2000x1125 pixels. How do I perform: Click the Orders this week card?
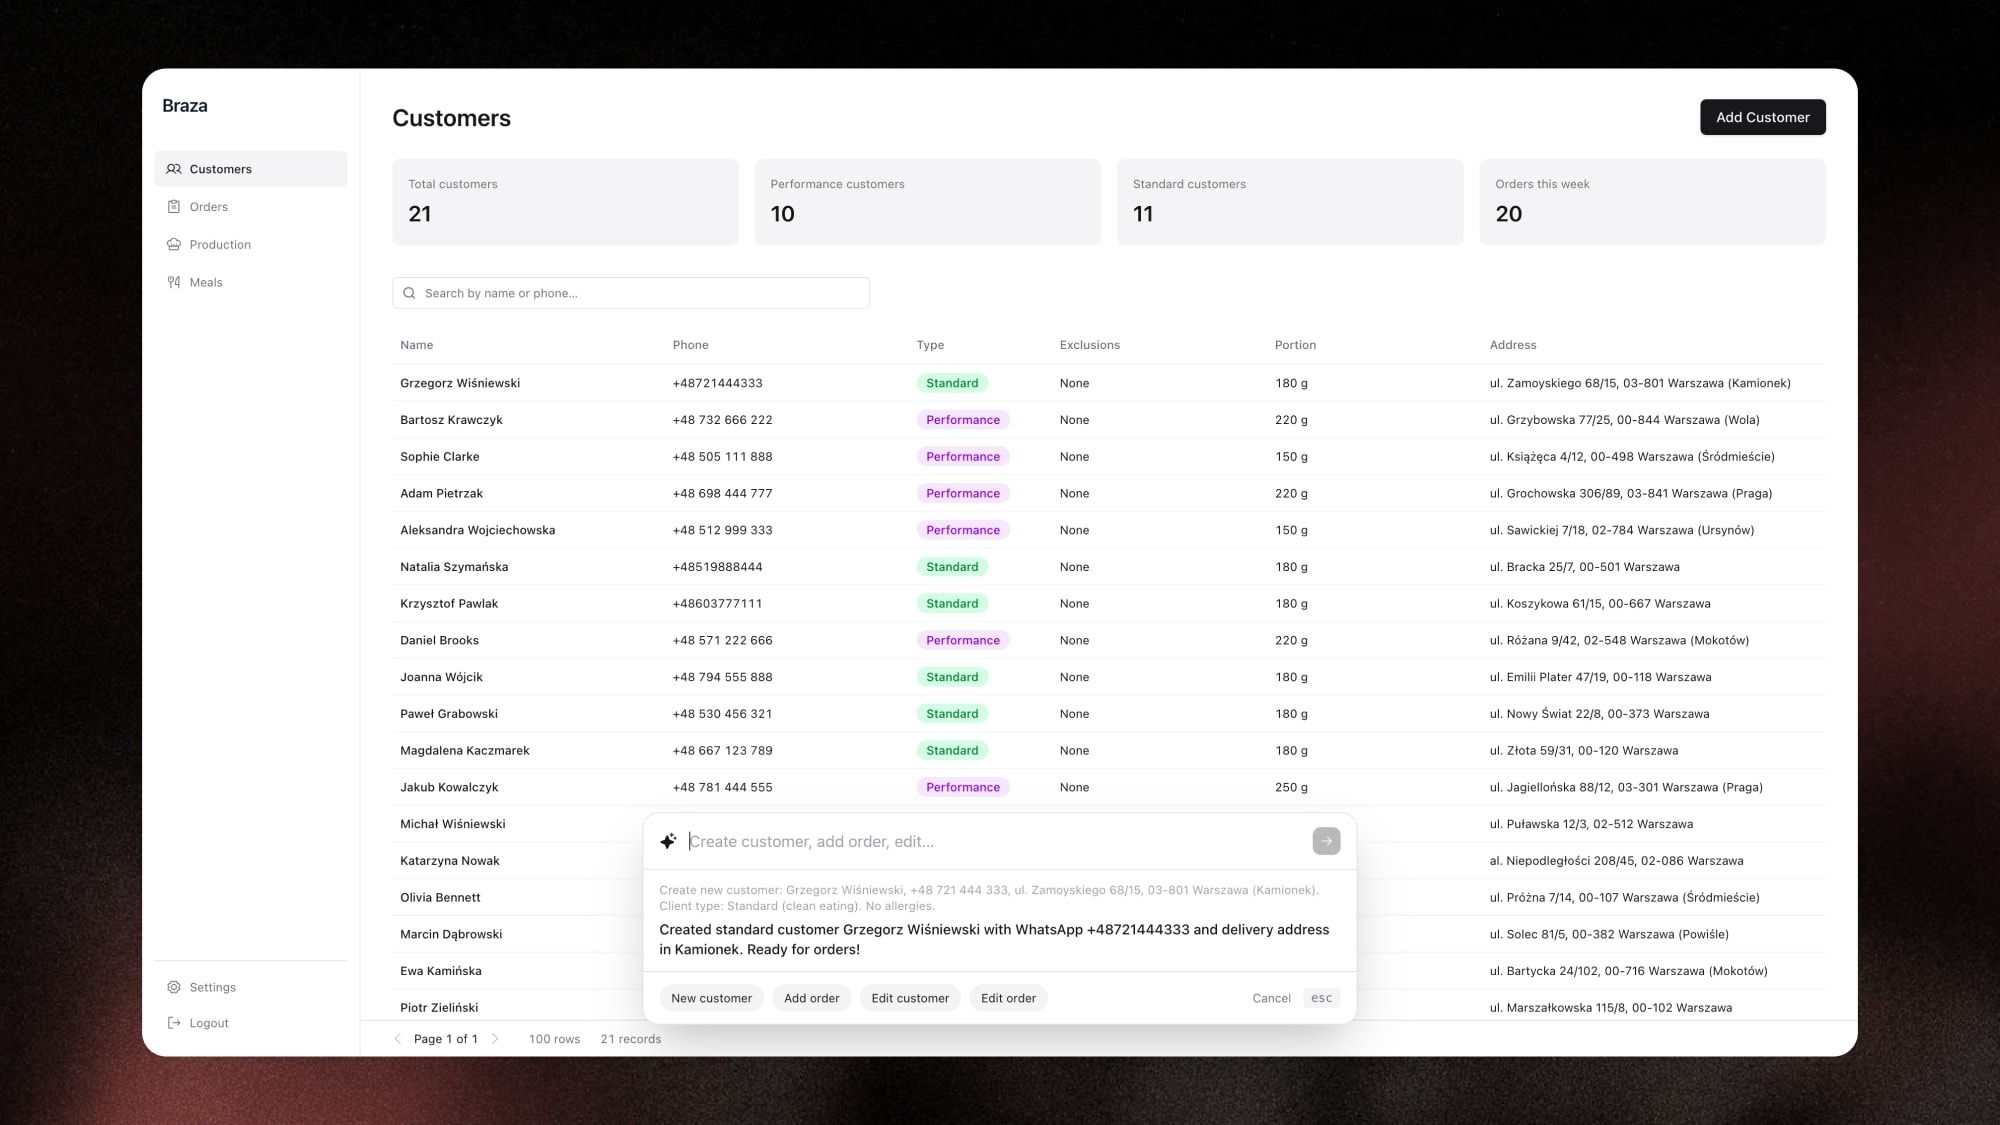coord(1652,202)
